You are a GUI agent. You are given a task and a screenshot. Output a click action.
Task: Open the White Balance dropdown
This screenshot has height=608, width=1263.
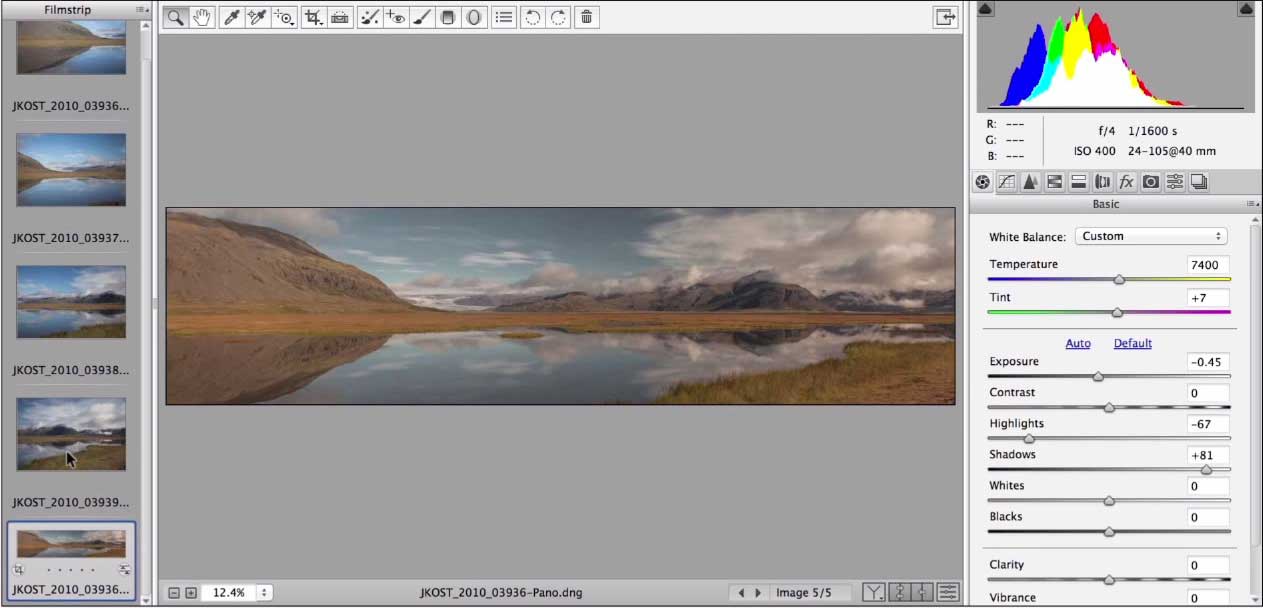pyautogui.click(x=1151, y=236)
